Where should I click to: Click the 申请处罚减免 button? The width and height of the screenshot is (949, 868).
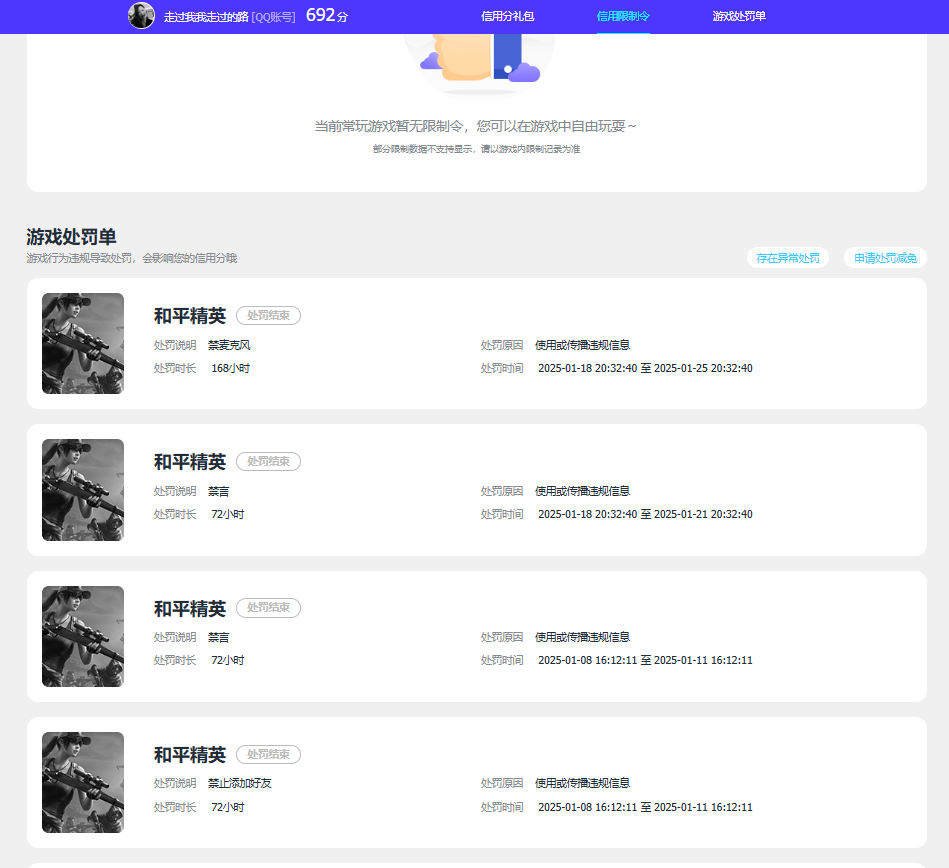[885, 258]
